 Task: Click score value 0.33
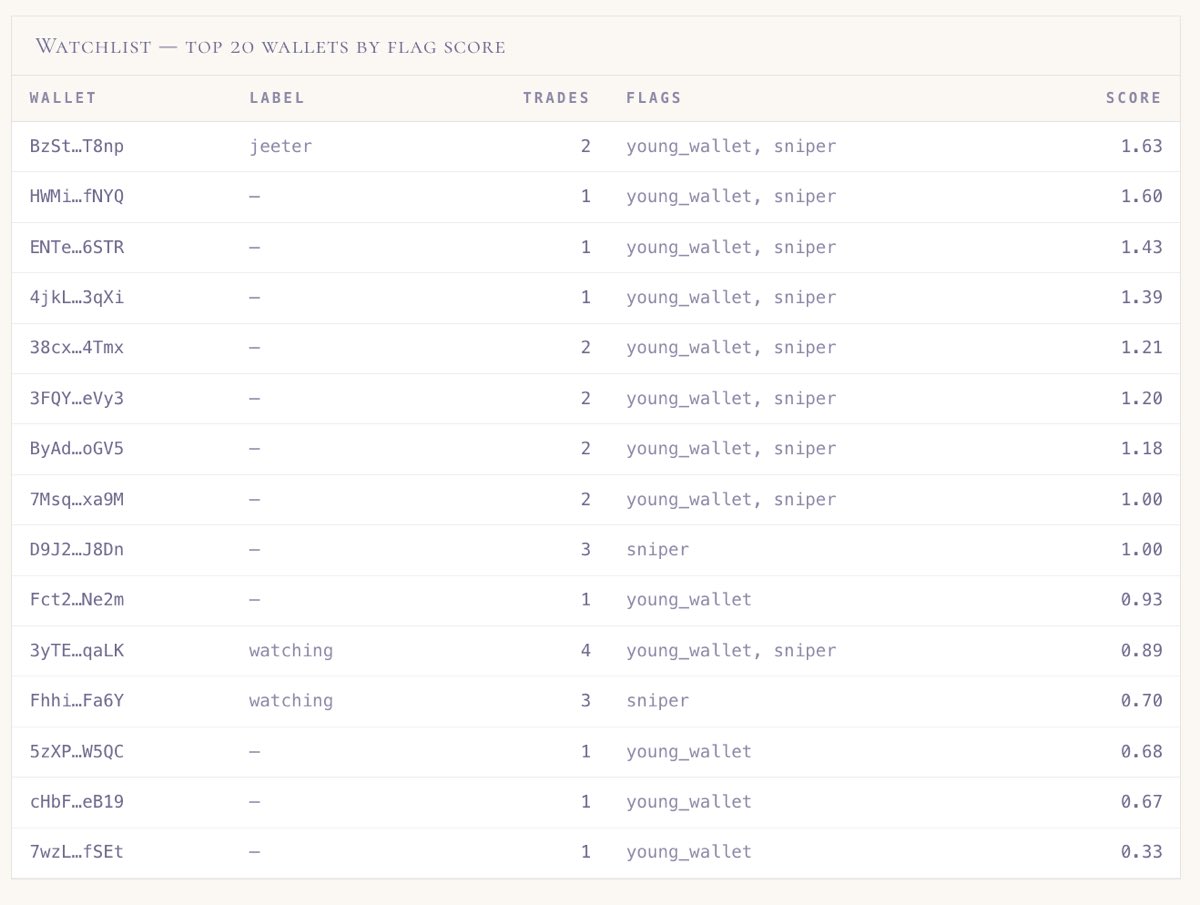click(x=1142, y=852)
